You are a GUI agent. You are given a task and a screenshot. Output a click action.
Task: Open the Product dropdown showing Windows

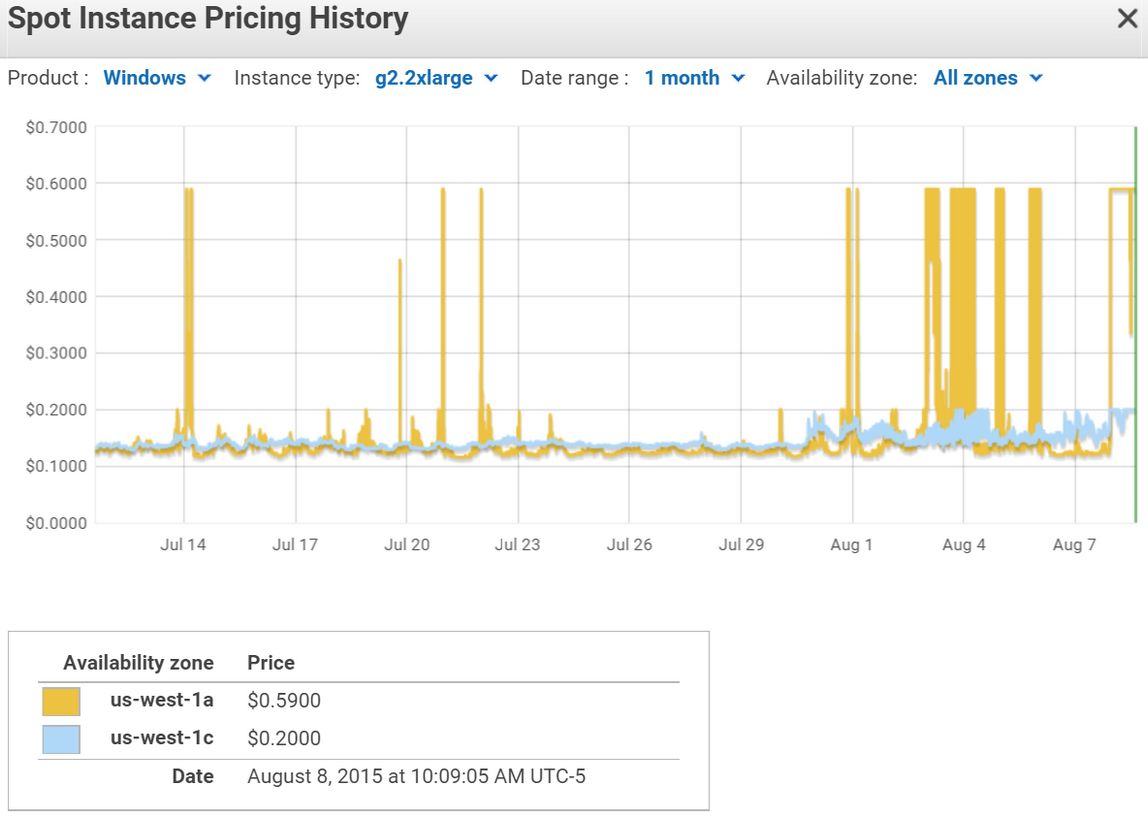tap(157, 78)
